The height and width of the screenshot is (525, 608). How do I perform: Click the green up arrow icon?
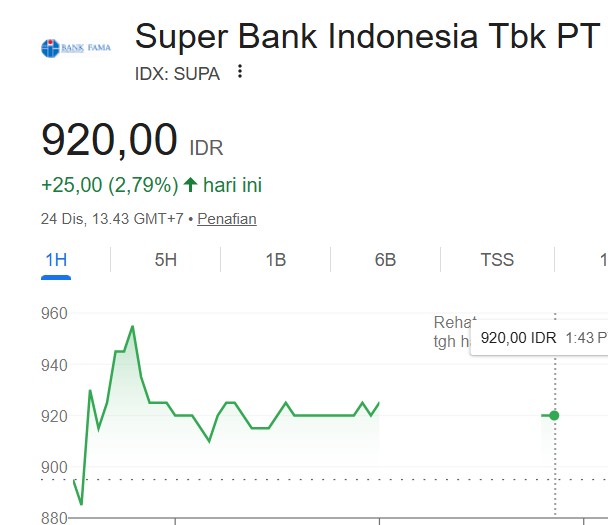tap(191, 185)
